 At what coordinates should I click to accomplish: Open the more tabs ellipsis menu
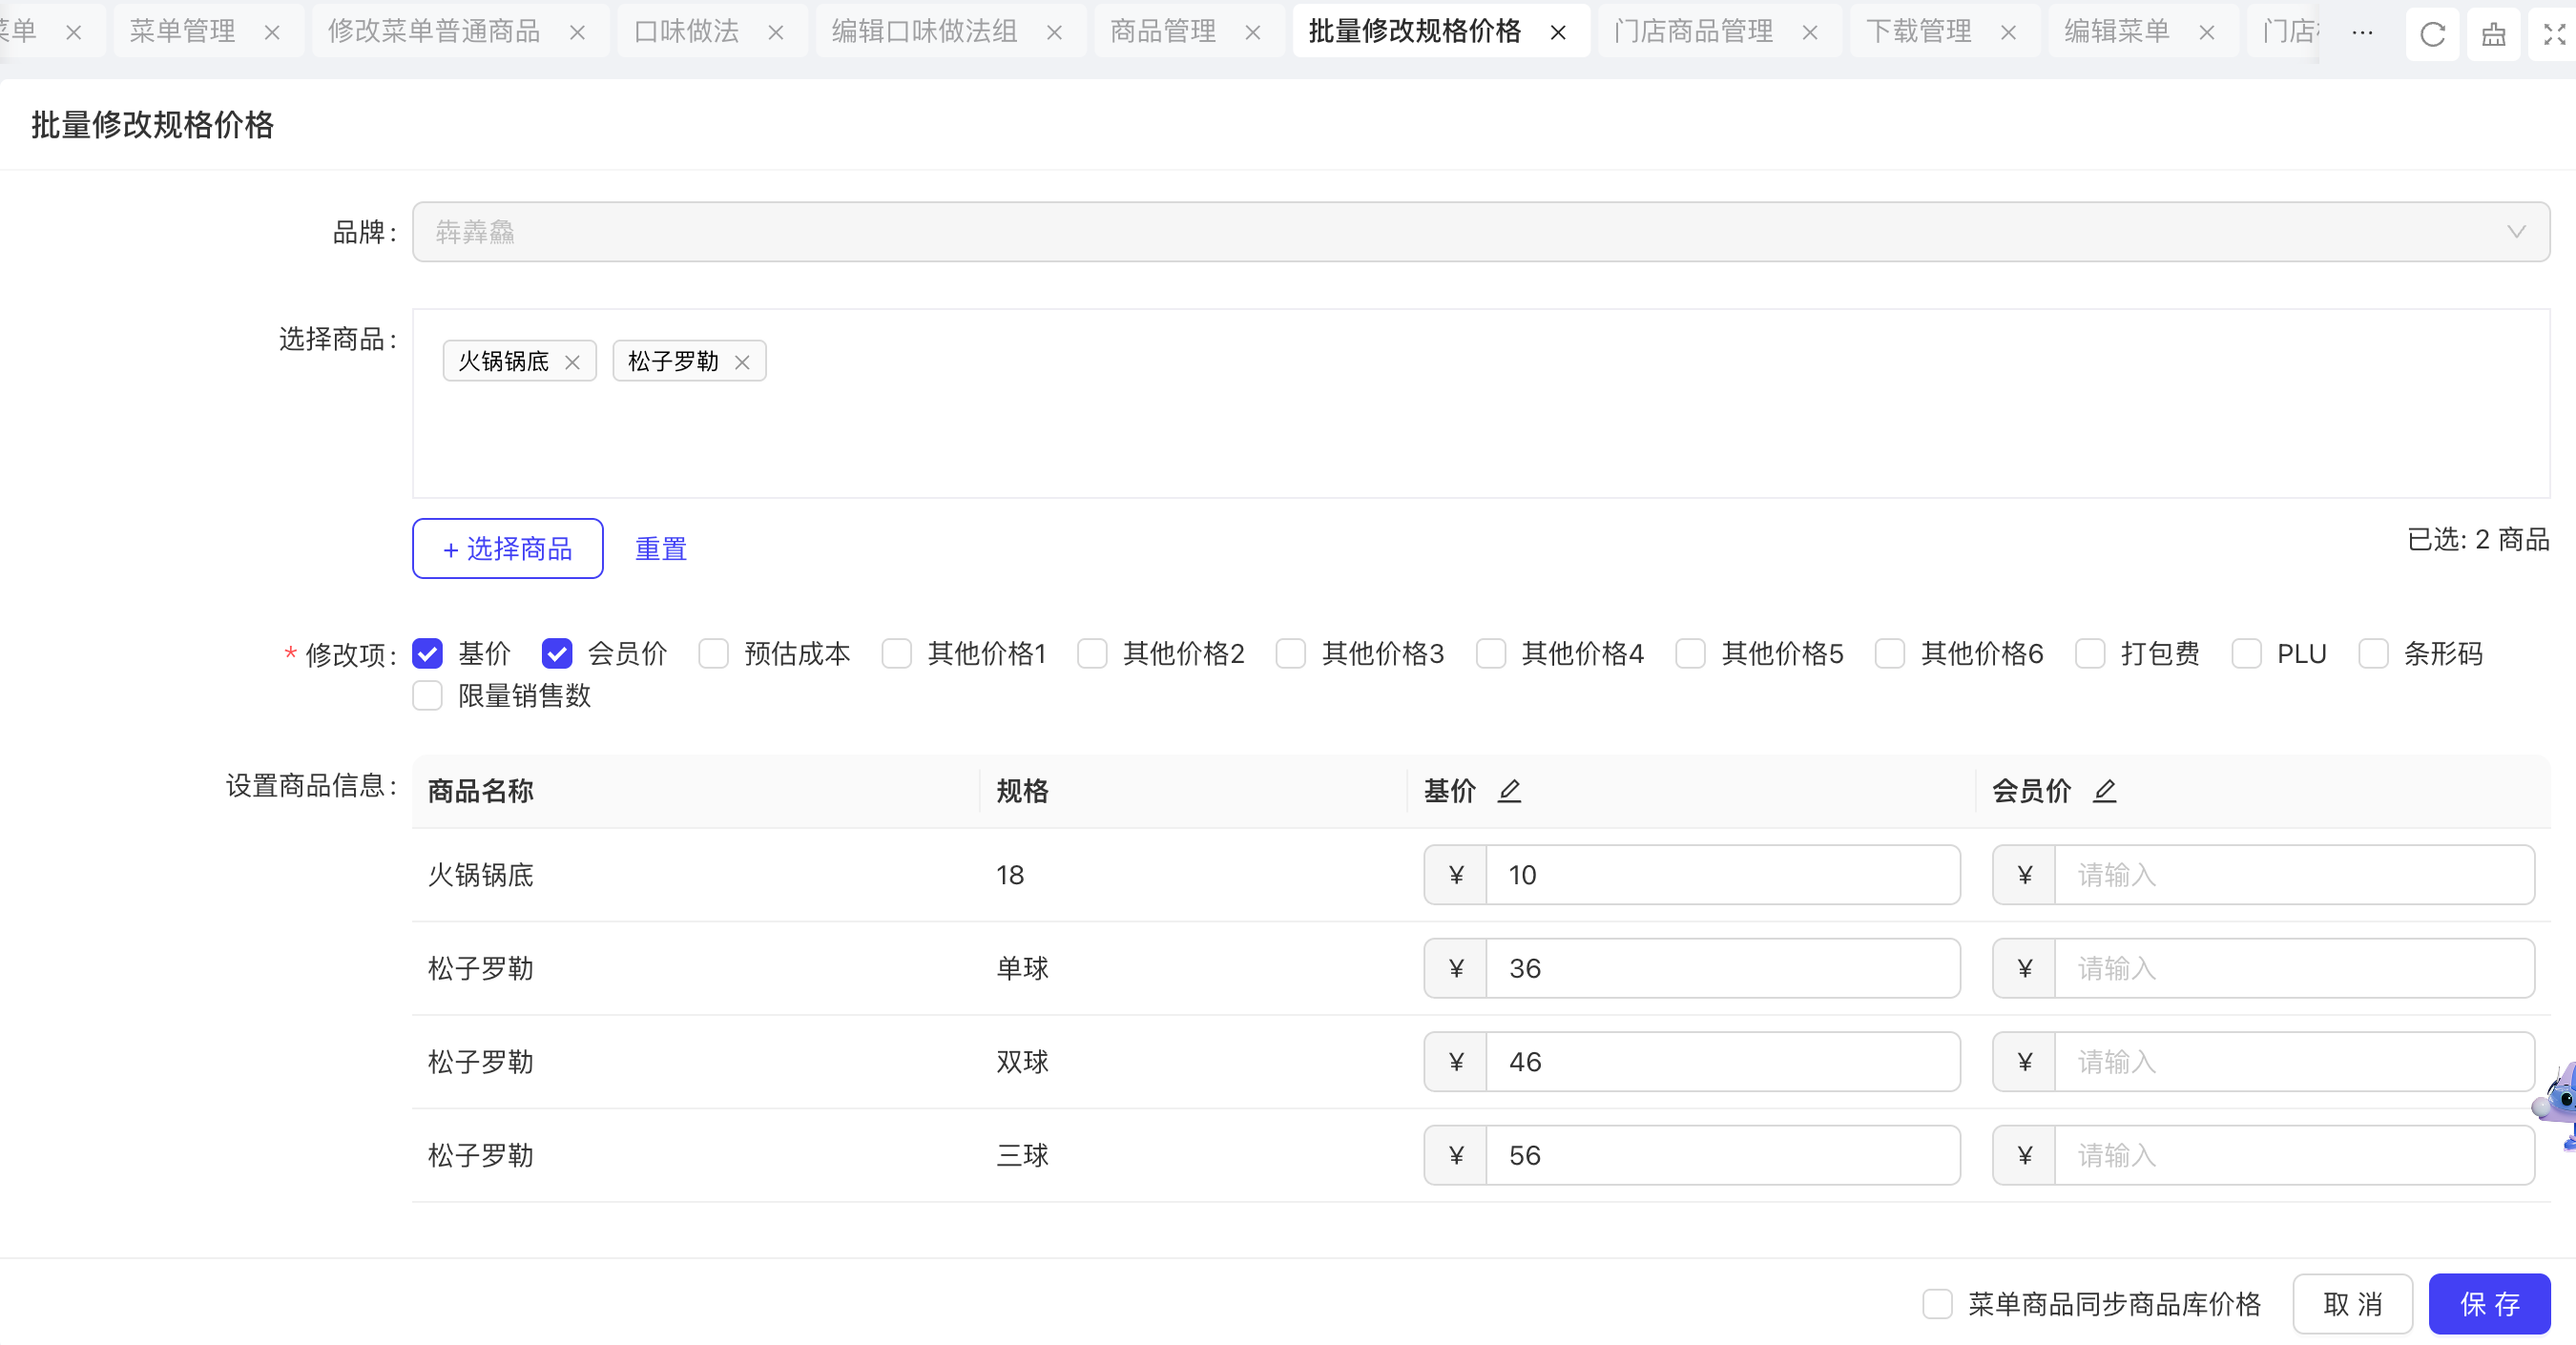click(x=2362, y=33)
